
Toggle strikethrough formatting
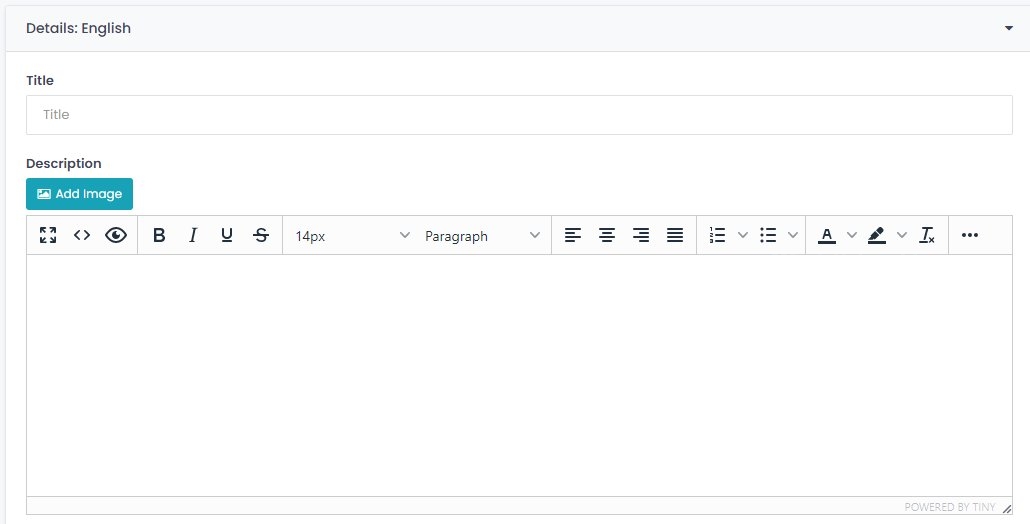coord(261,235)
